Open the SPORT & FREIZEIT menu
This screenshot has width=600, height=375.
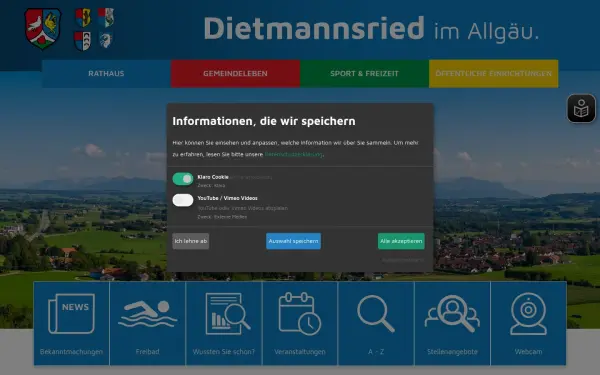(x=364, y=73)
